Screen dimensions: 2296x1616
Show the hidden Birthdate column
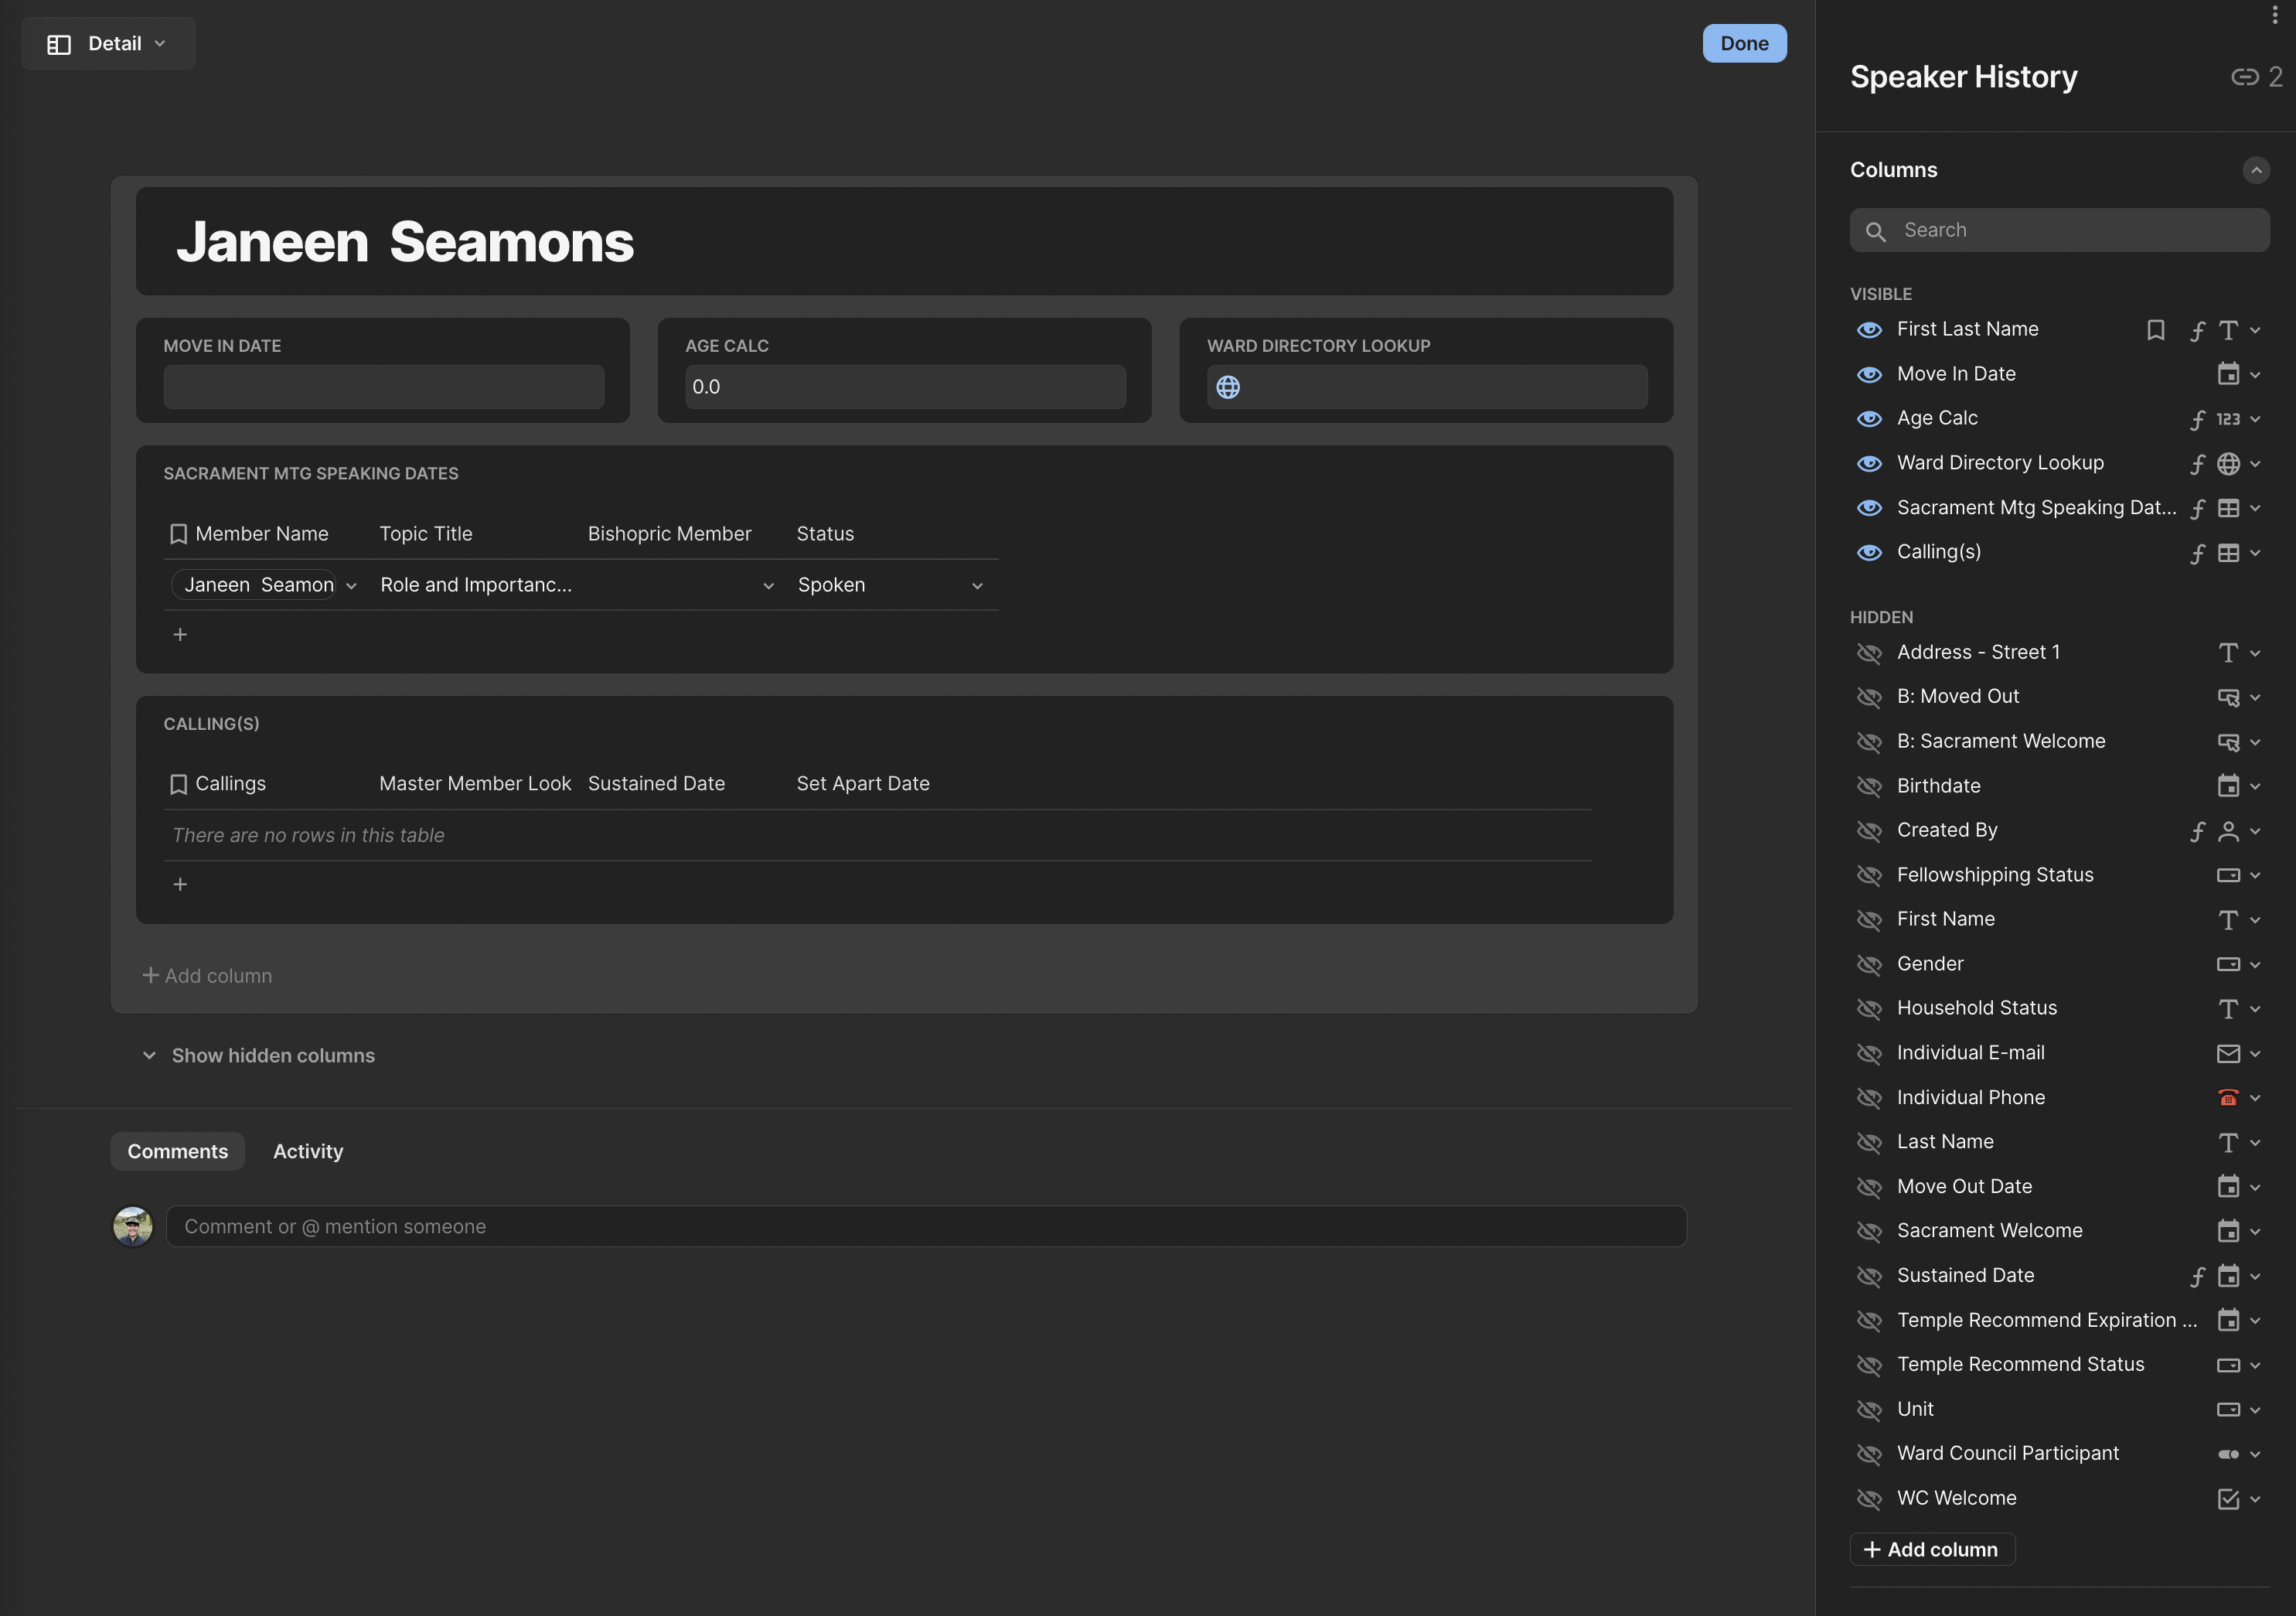(x=1868, y=787)
